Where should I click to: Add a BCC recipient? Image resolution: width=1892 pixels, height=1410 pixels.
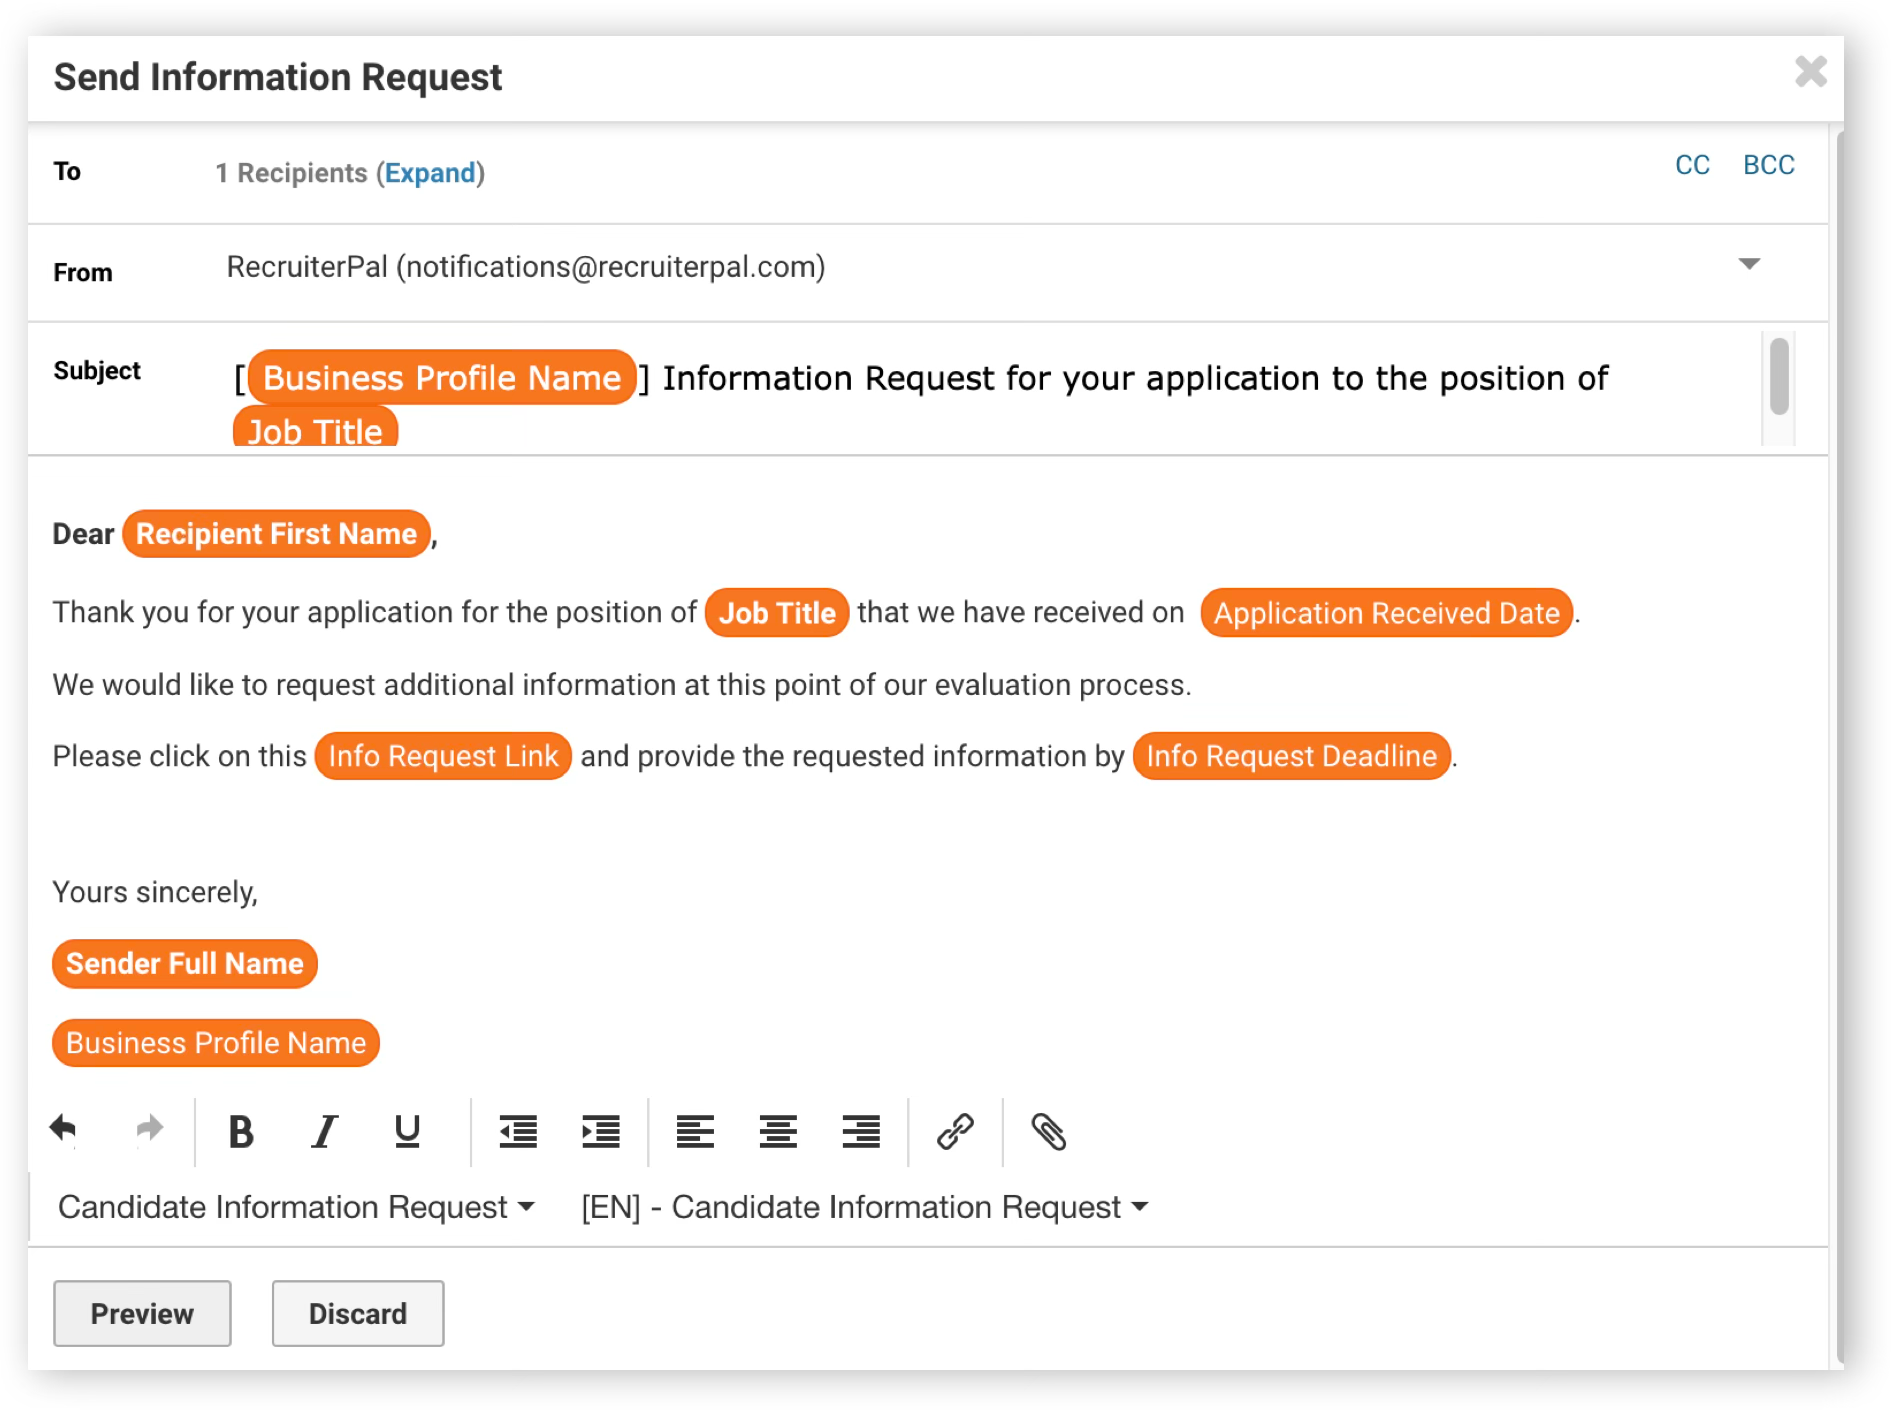pyautogui.click(x=1768, y=165)
